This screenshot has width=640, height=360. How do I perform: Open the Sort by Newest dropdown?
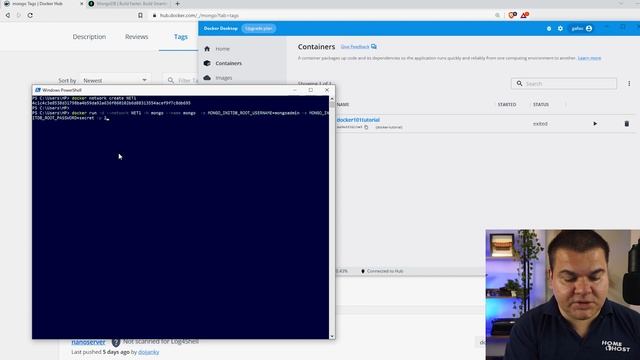(x=115, y=80)
